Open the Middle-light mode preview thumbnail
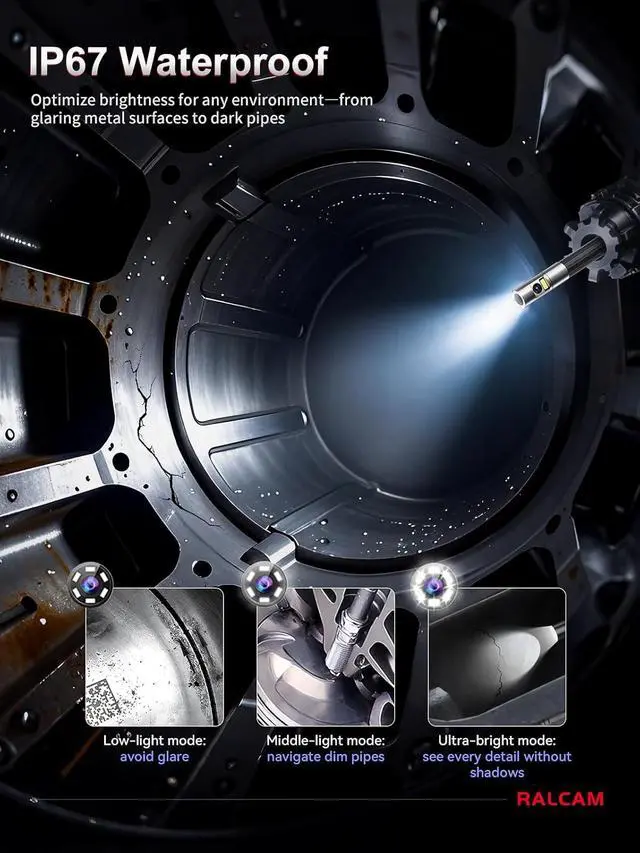This screenshot has width=640, height=853. [326, 657]
